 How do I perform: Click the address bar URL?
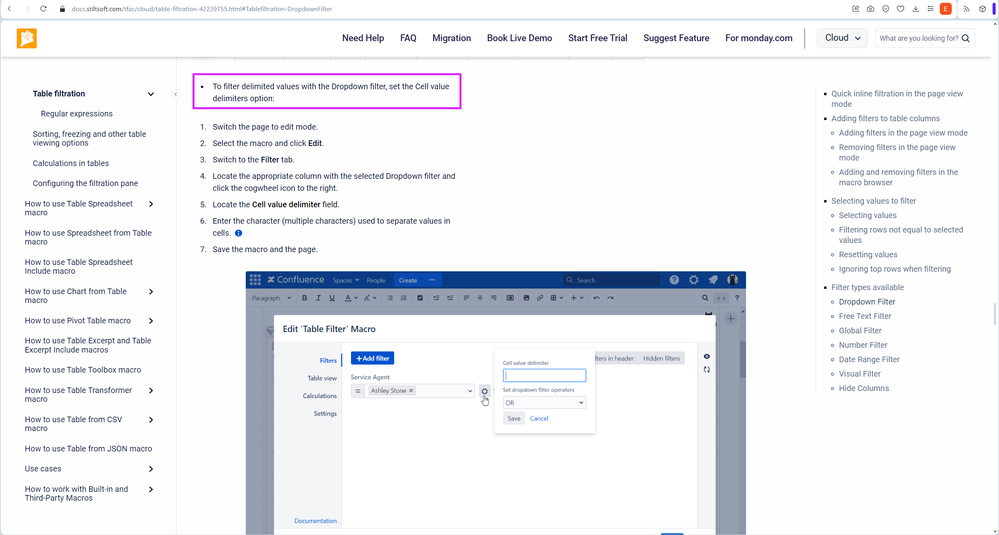click(201, 9)
